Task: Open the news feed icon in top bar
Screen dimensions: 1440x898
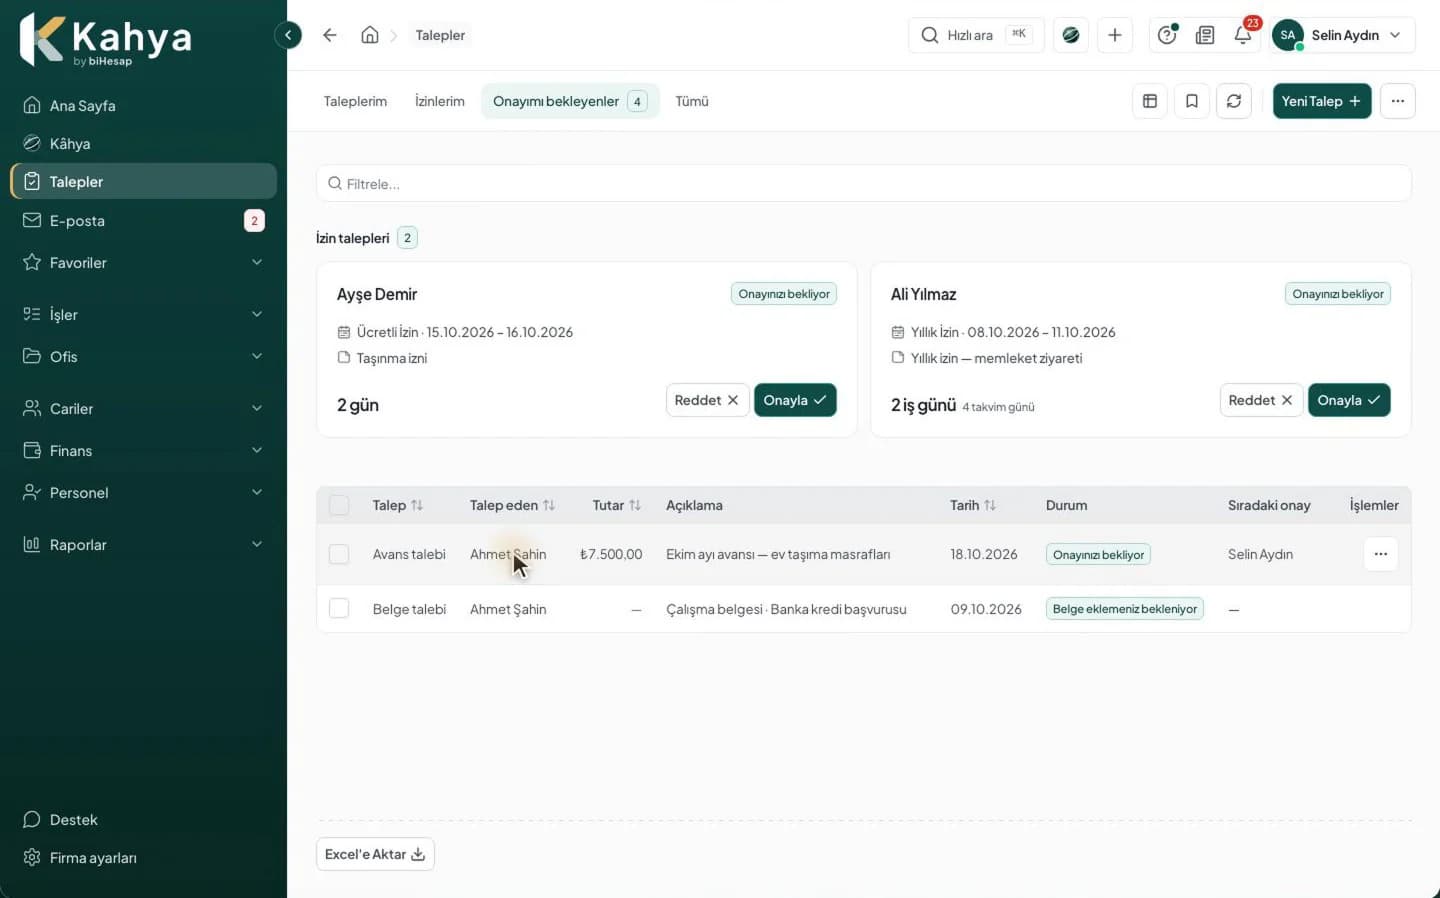Action: click(x=1205, y=35)
